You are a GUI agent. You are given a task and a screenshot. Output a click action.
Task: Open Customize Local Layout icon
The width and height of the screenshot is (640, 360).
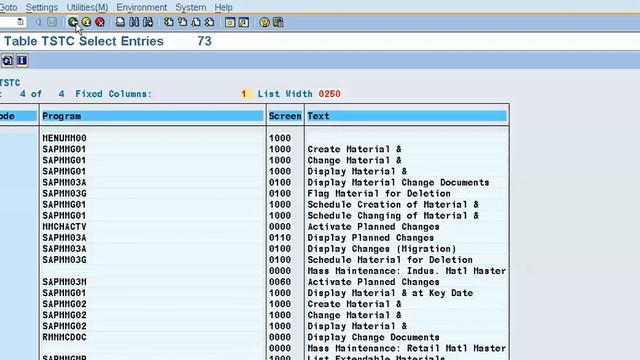point(278,22)
